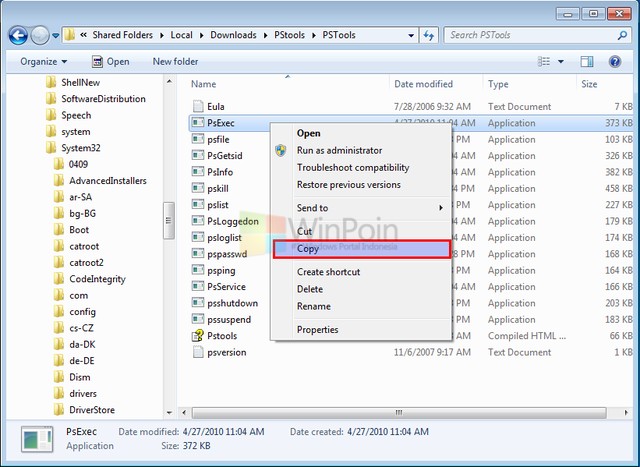This screenshot has width=640, height=467.
Task: Click the horizontal scrollbar right arrow
Action: point(626,413)
